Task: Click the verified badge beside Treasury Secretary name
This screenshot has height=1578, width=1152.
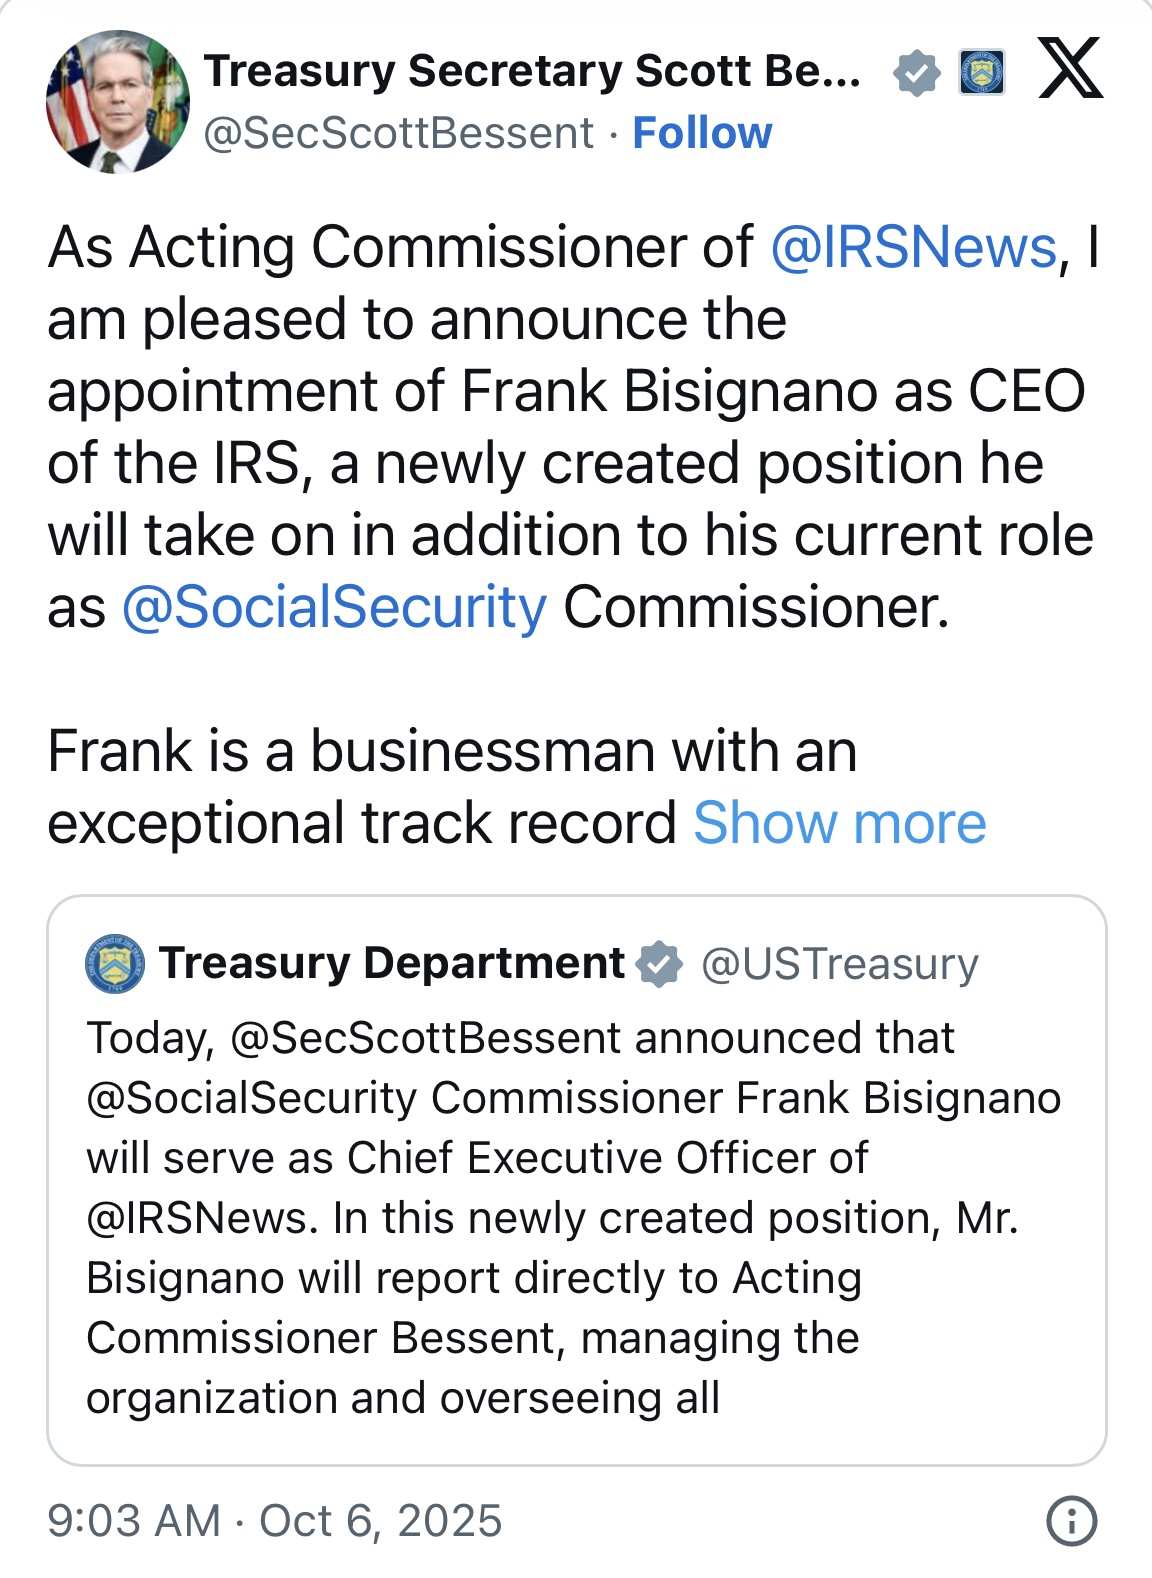Action: click(916, 73)
